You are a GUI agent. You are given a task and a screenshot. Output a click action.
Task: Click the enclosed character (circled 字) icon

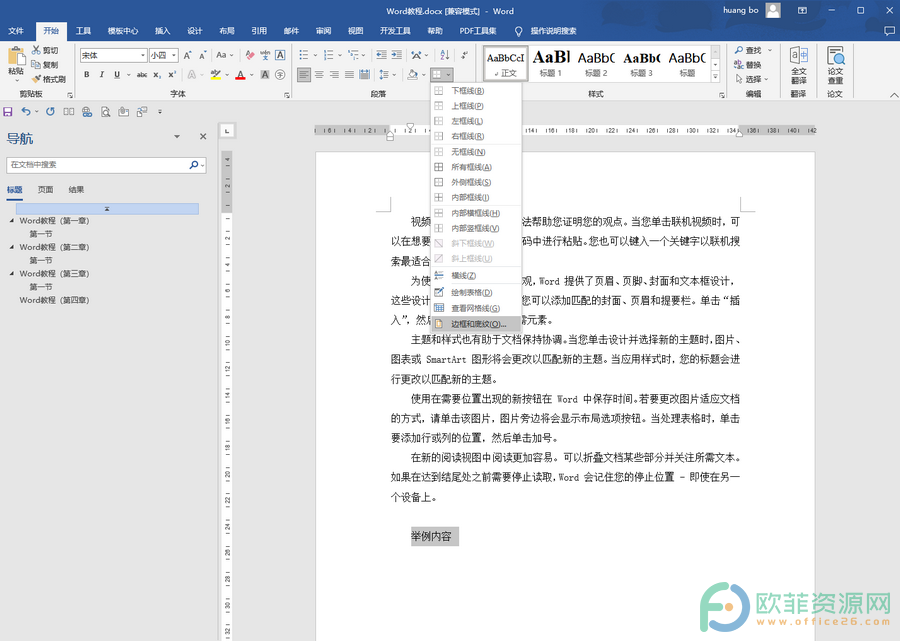280,75
